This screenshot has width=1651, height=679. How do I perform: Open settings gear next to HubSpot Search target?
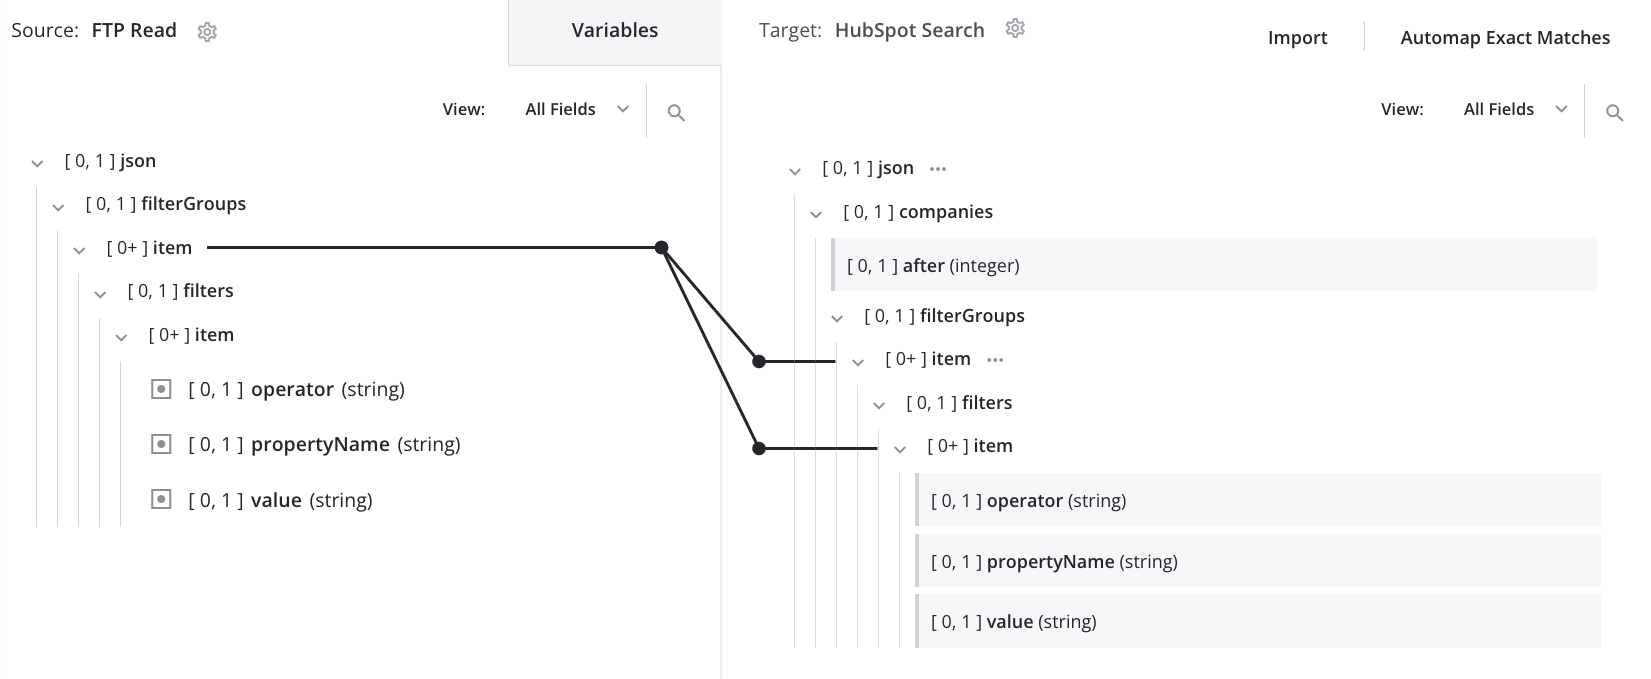click(x=1015, y=29)
